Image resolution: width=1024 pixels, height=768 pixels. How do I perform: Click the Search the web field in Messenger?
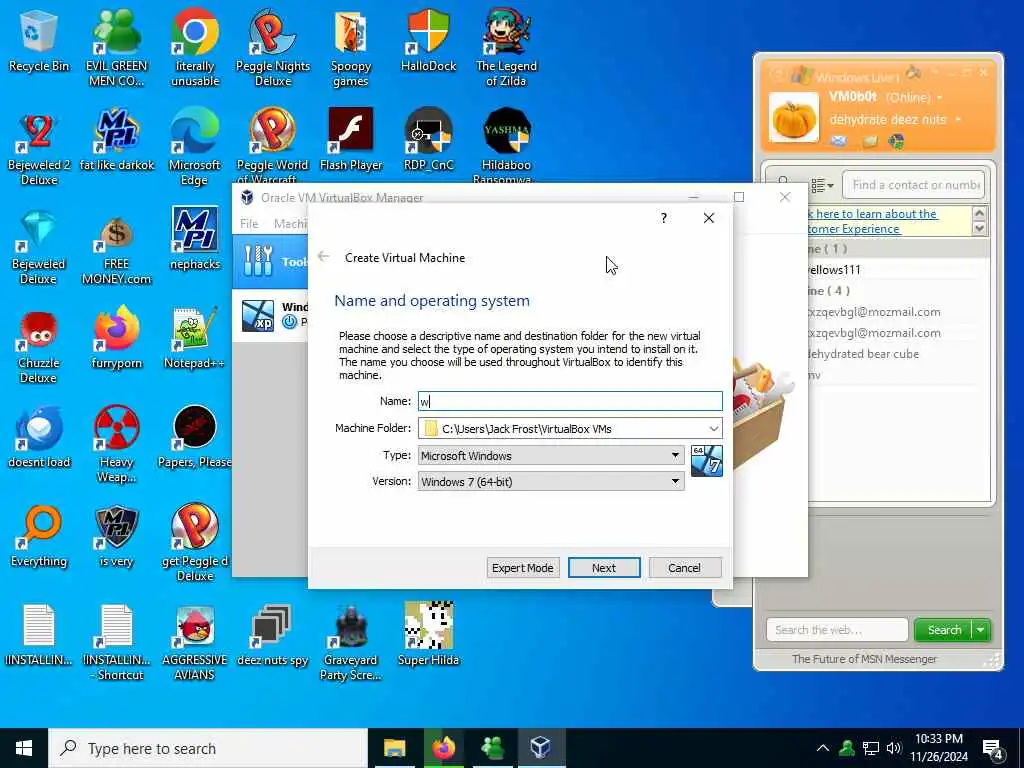pyautogui.click(x=837, y=630)
